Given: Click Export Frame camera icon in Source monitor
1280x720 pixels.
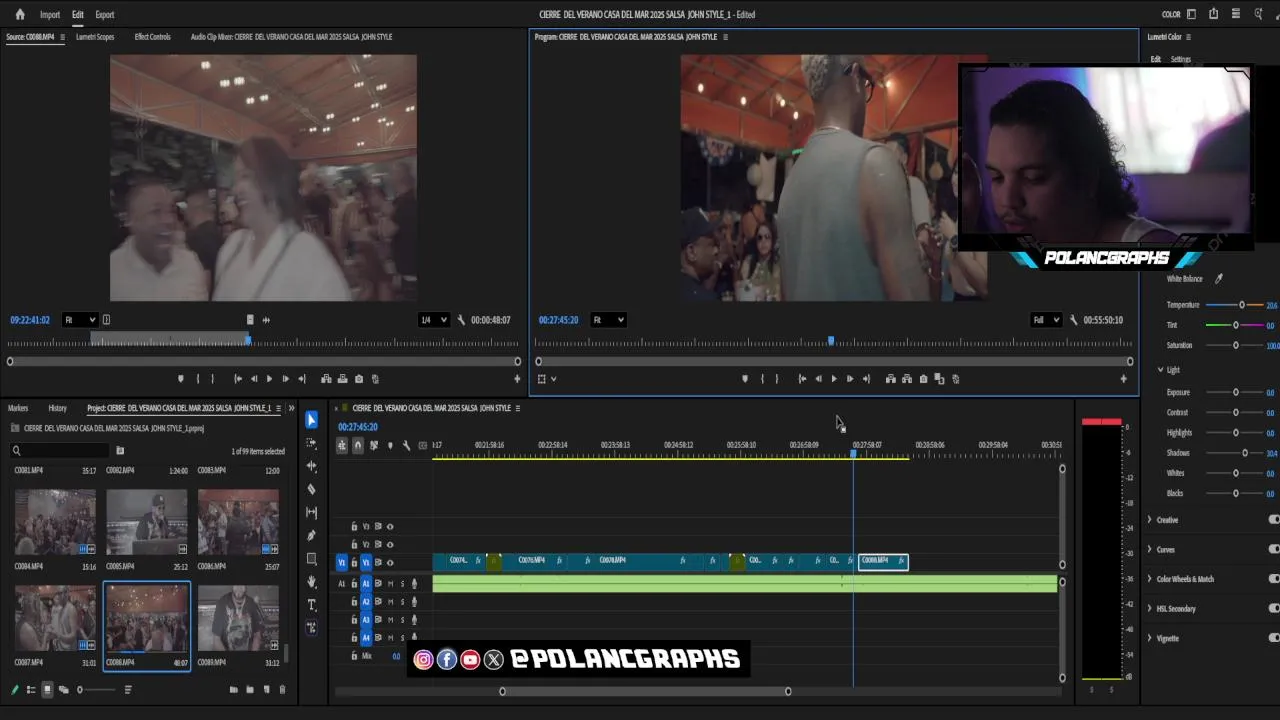Looking at the screenshot, I should [359, 379].
